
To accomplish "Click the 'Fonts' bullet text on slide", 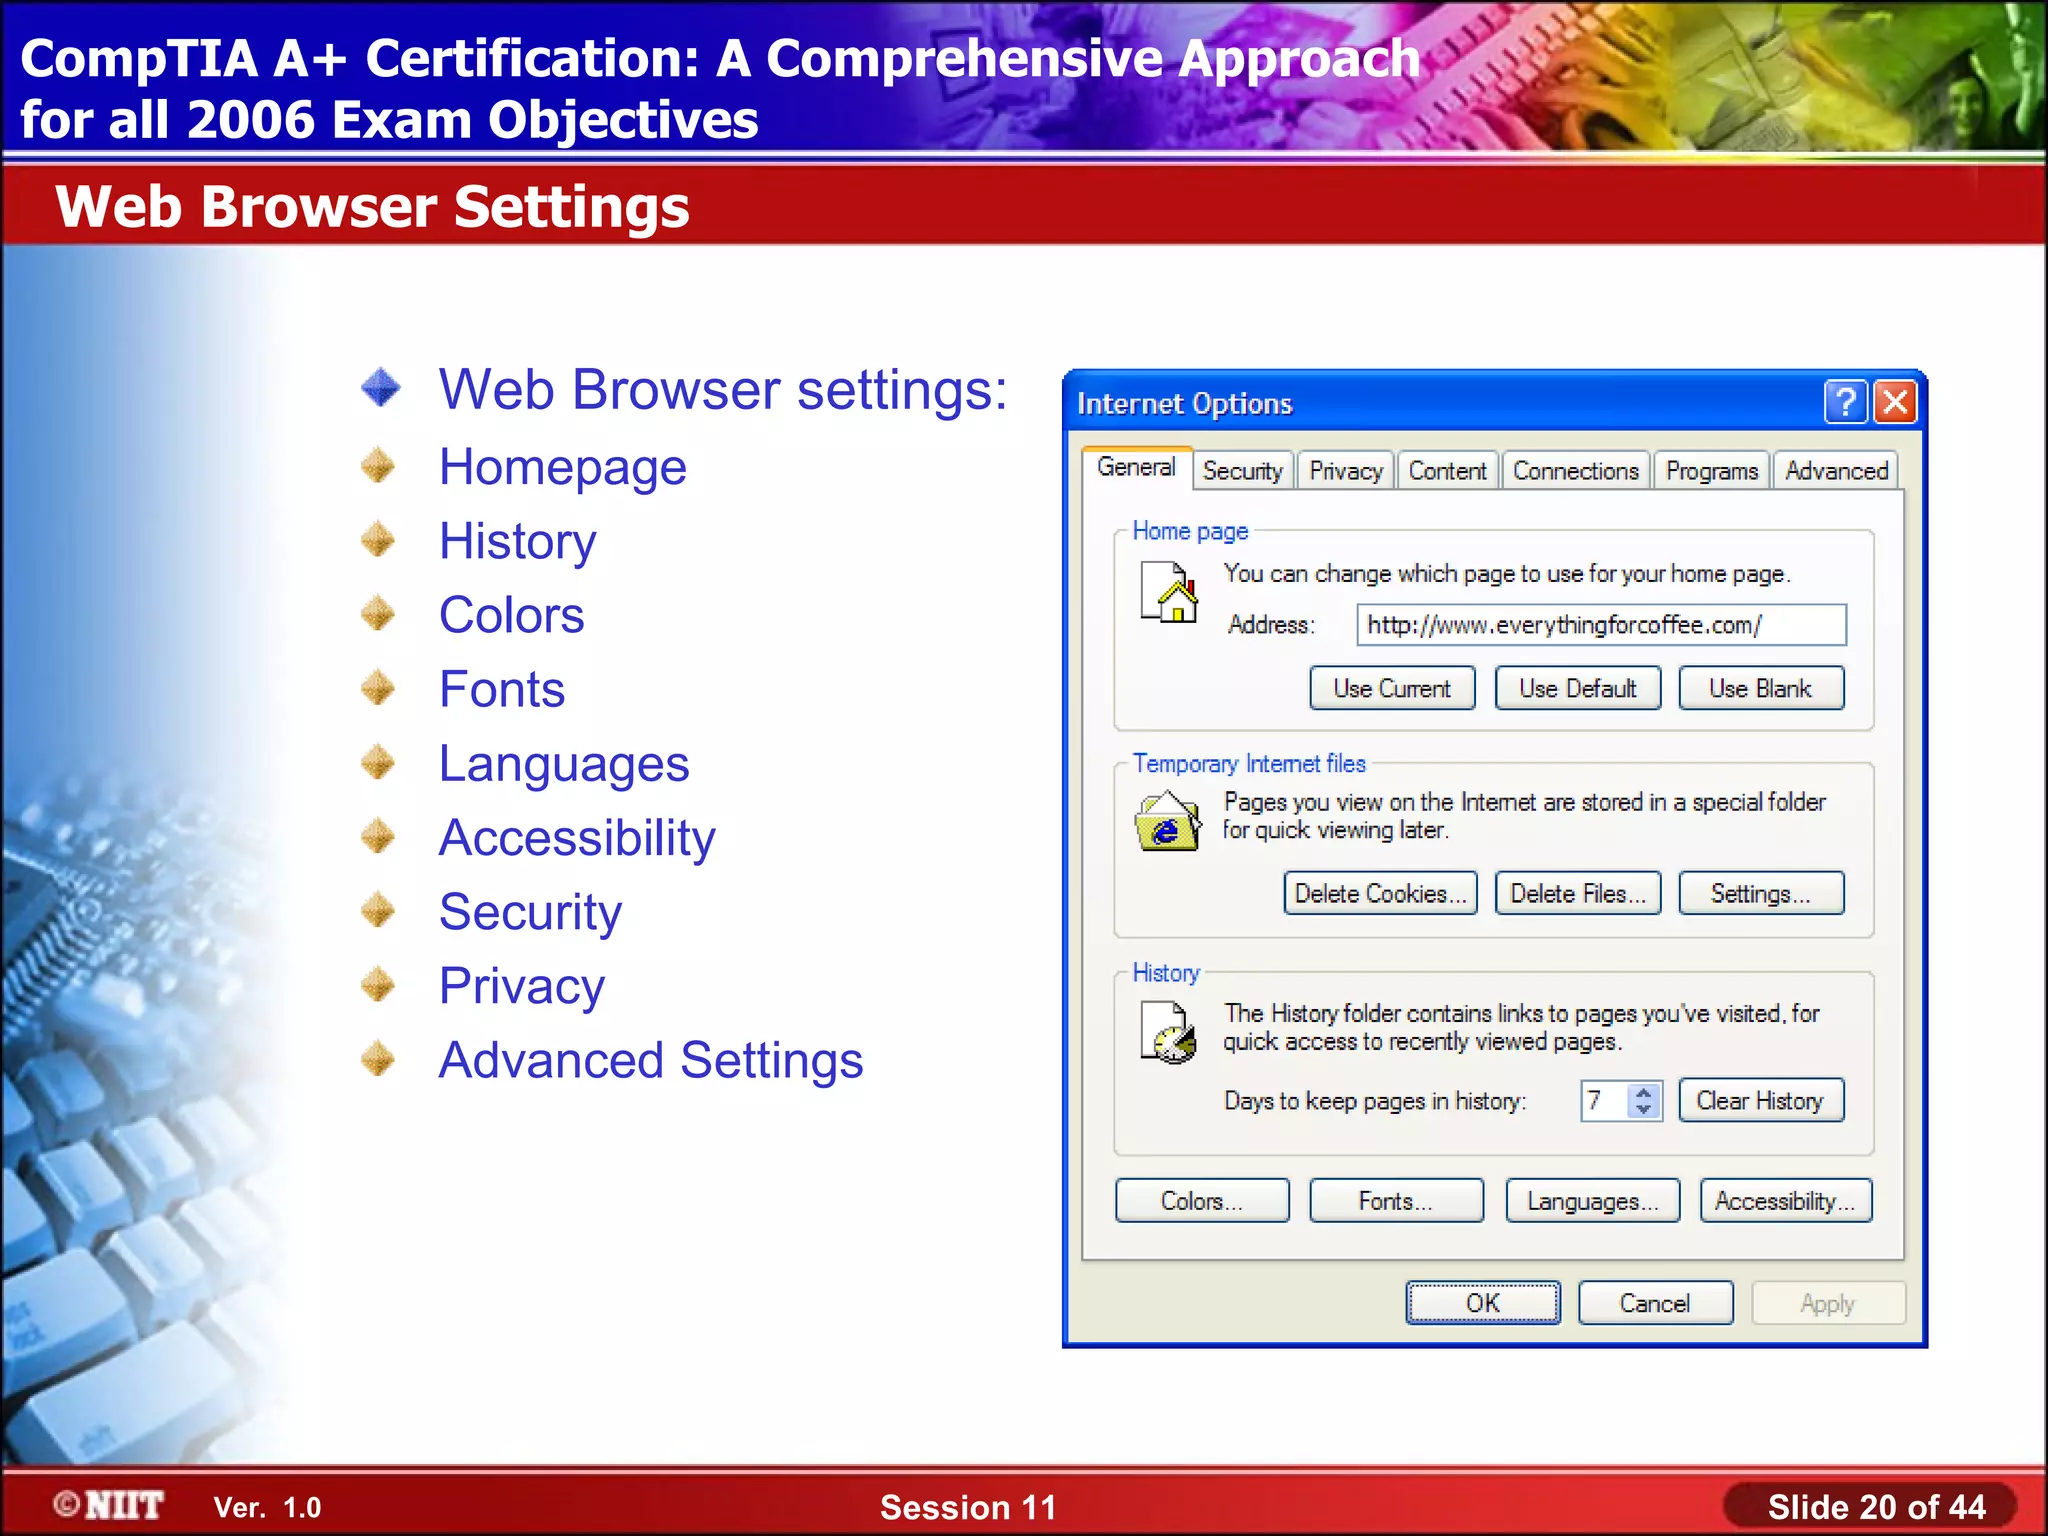I will tap(502, 689).
